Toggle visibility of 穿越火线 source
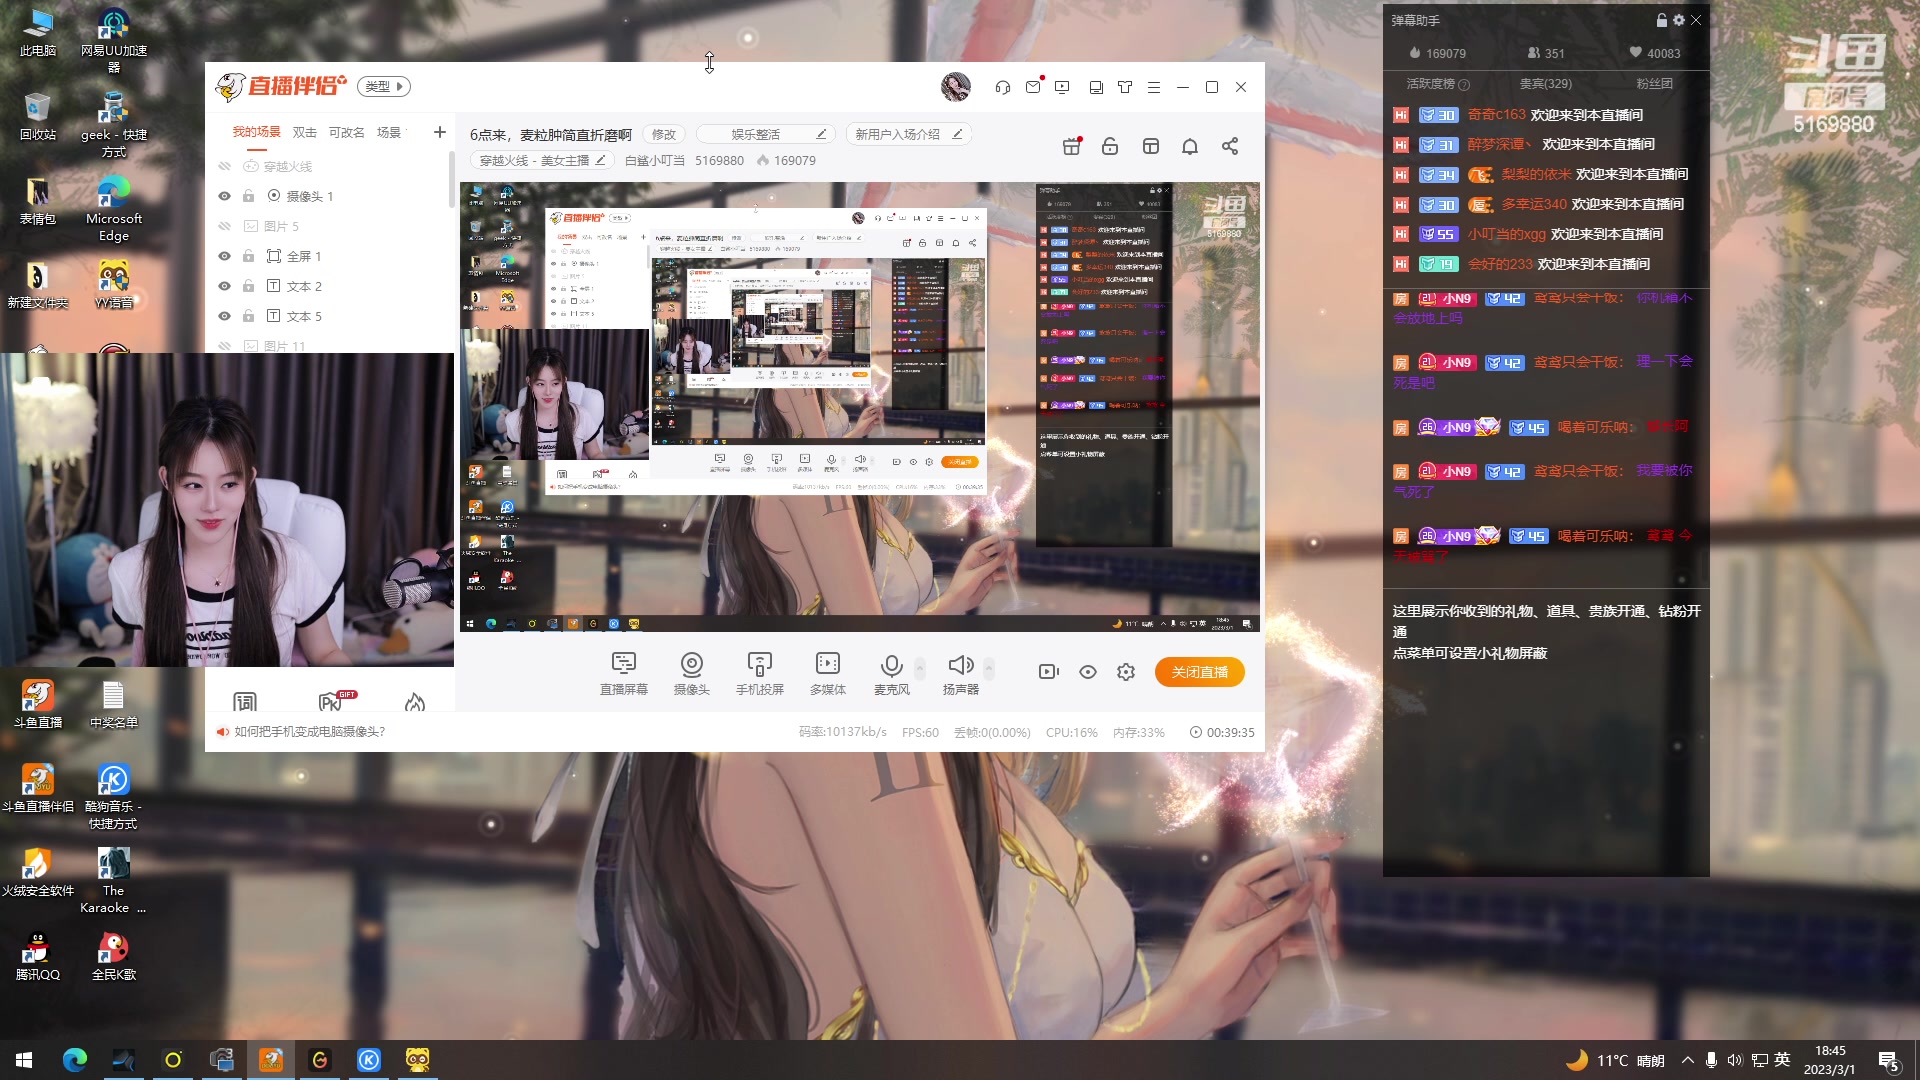 pos(225,166)
